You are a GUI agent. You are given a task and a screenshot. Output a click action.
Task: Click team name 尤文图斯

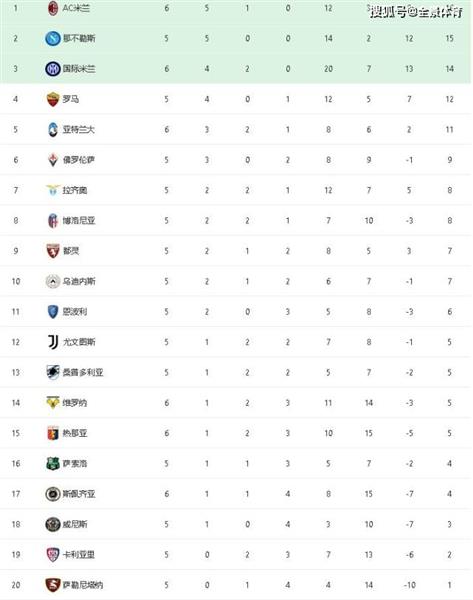(79, 342)
